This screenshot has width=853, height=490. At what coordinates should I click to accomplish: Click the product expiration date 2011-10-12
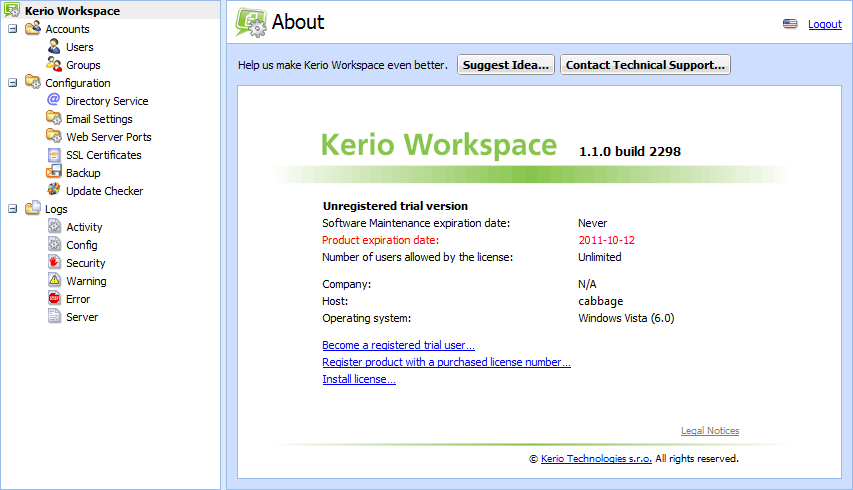click(607, 240)
